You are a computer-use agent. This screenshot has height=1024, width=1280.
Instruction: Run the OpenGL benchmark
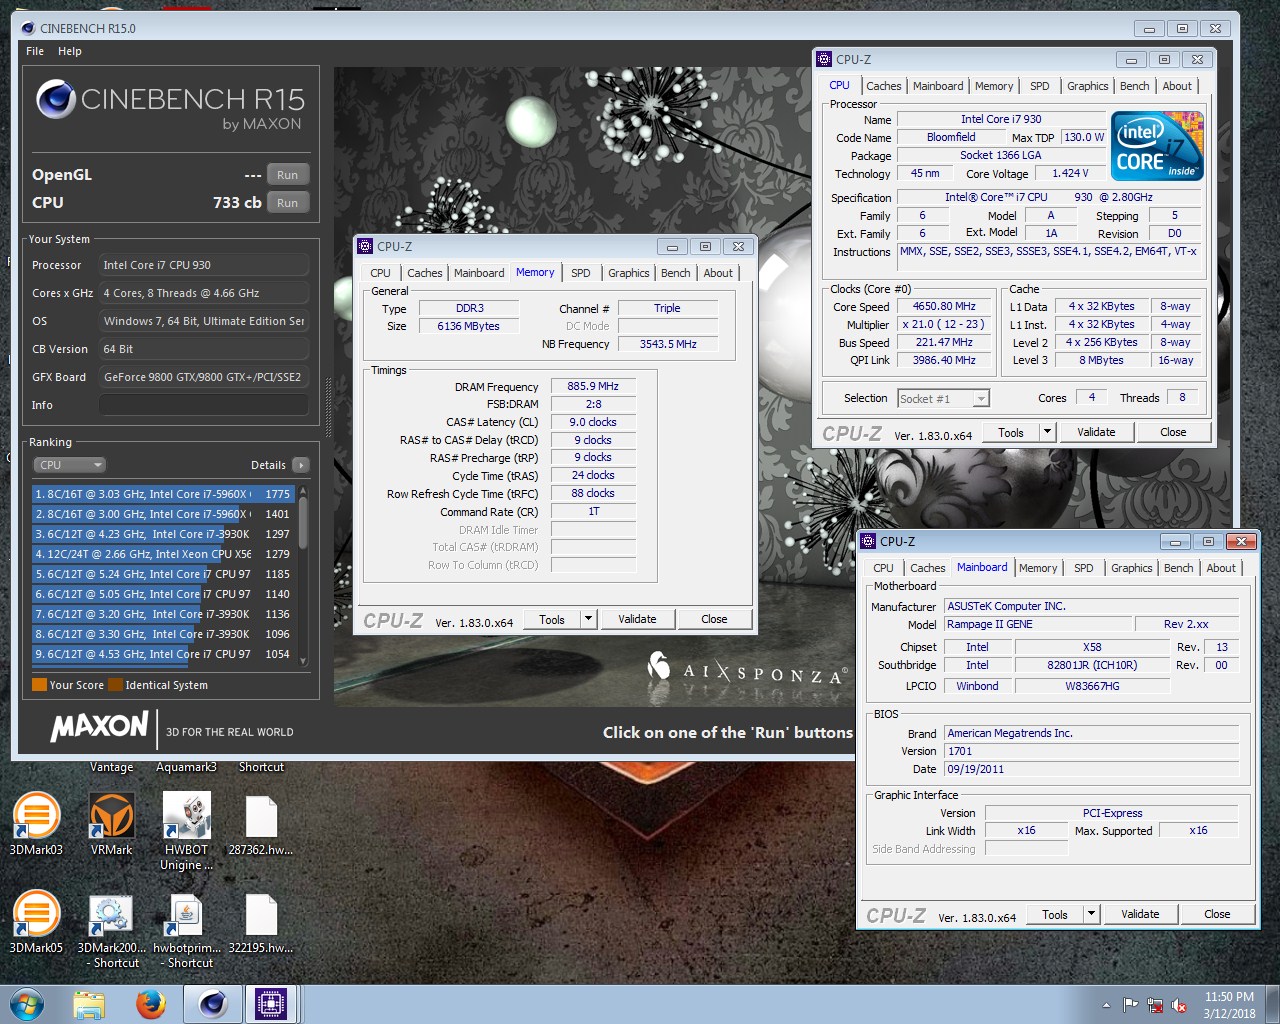pyautogui.click(x=287, y=175)
